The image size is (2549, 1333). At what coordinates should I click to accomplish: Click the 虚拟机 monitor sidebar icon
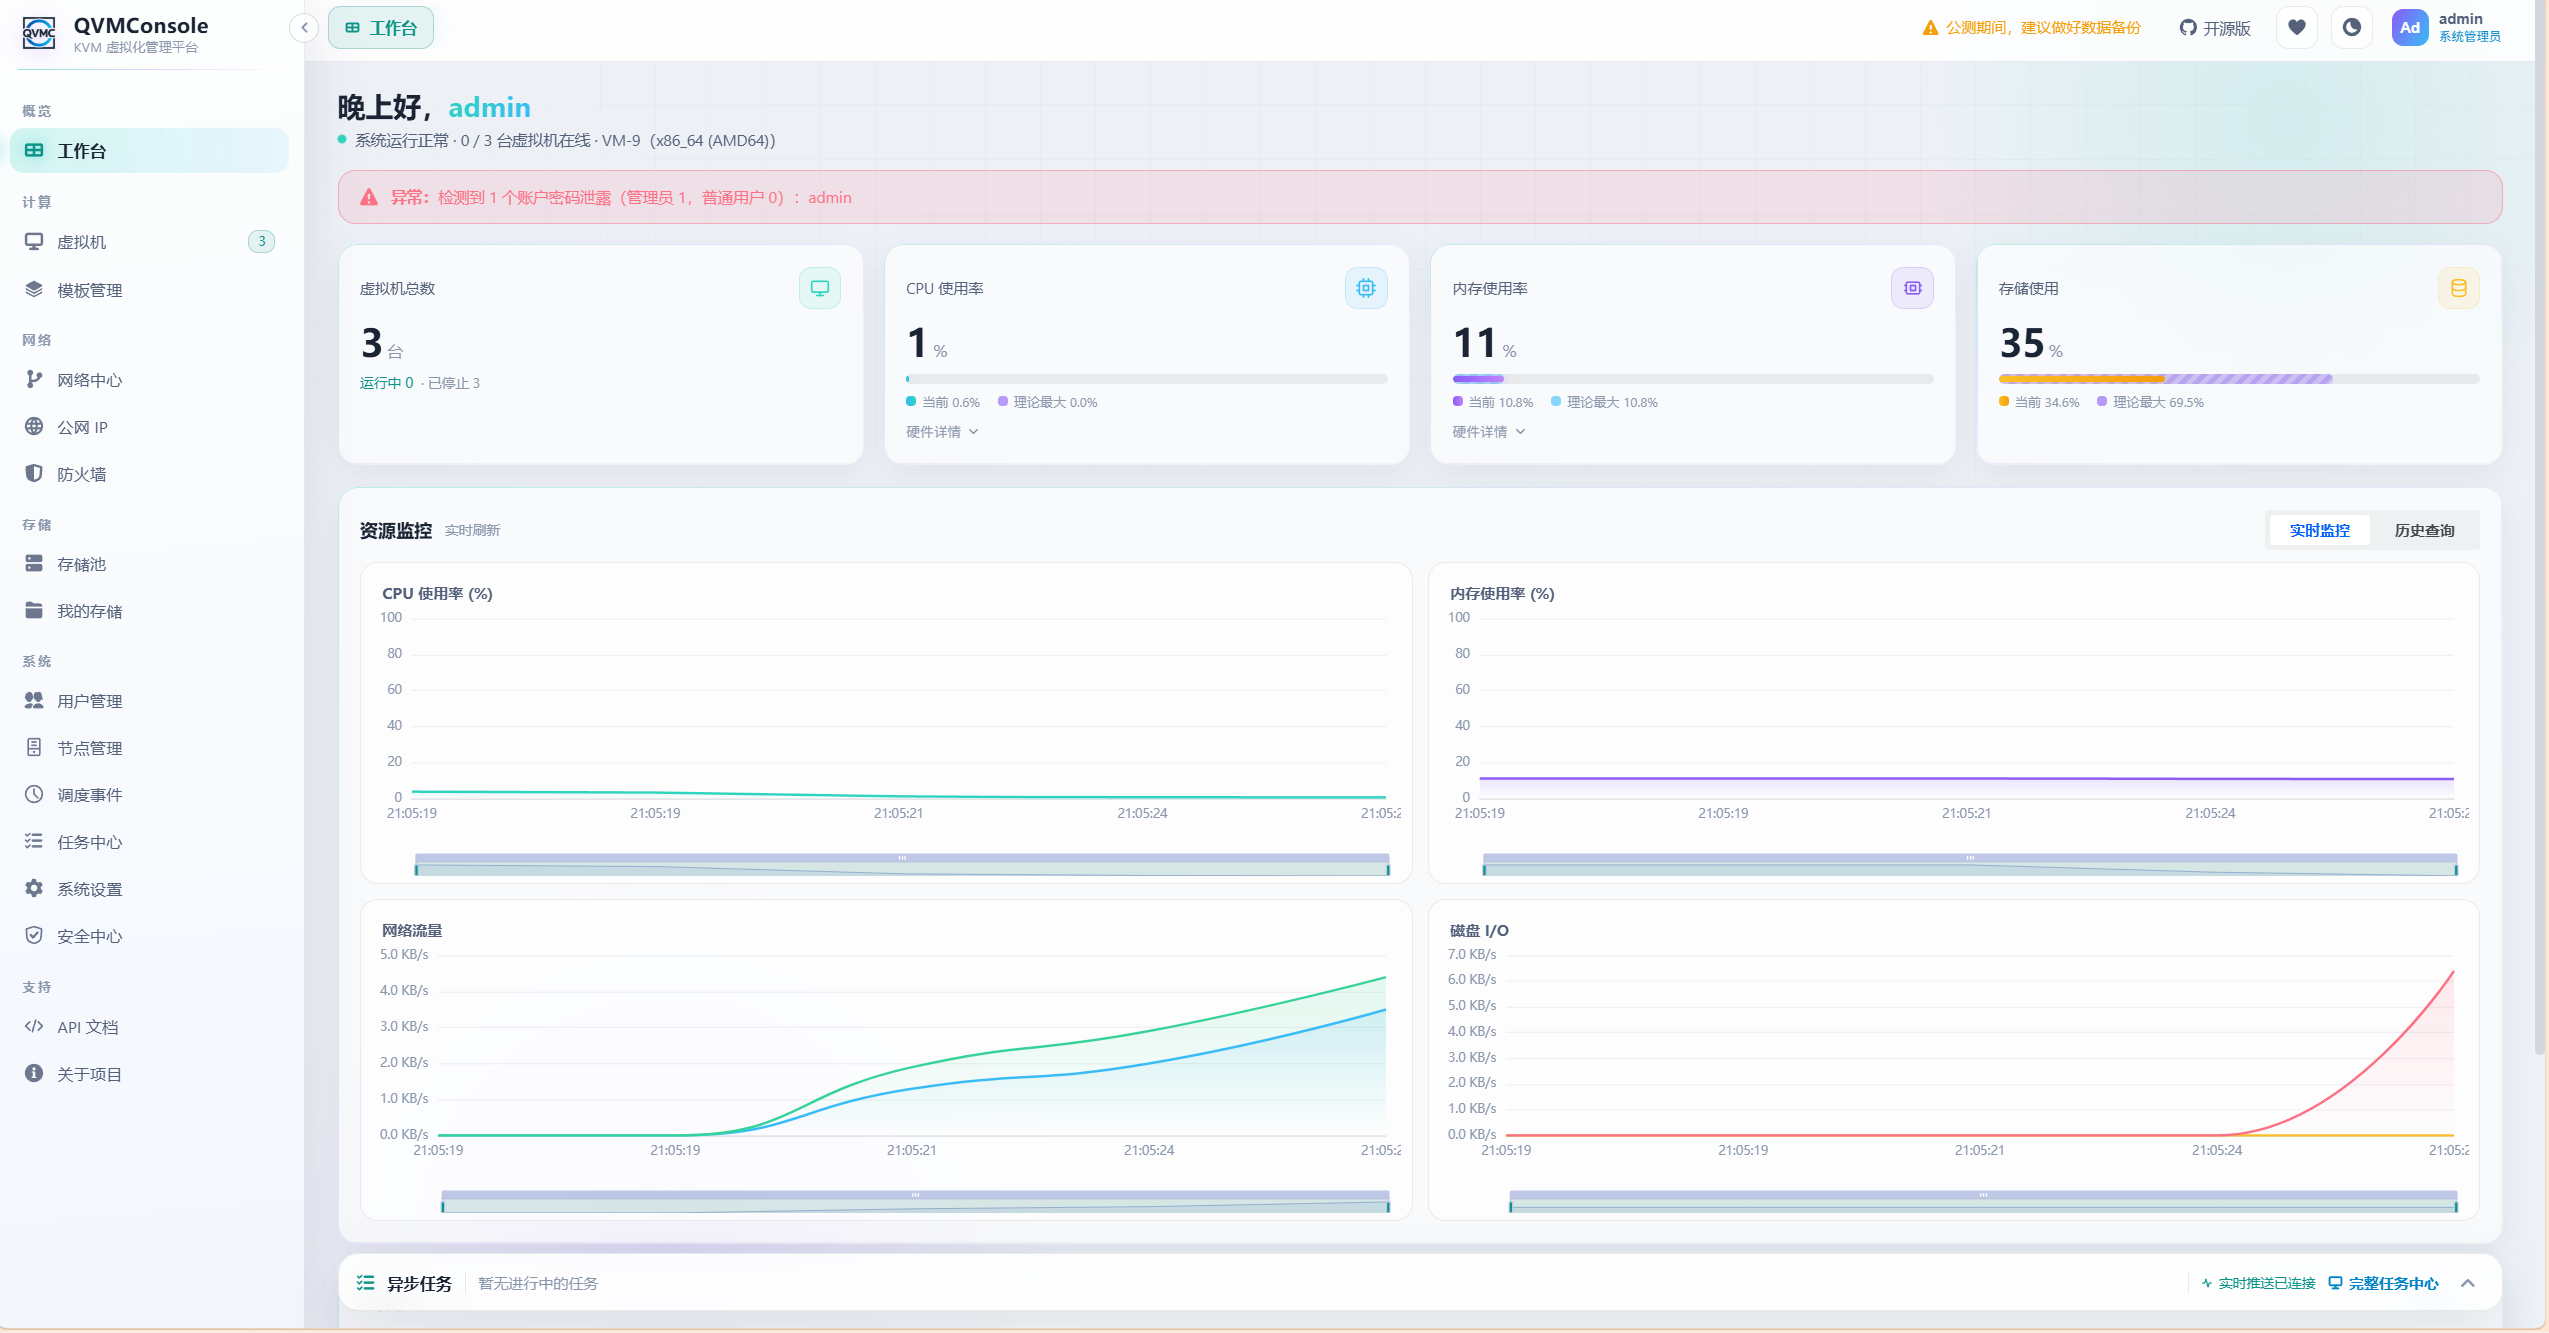pyautogui.click(x=34, y=242)
